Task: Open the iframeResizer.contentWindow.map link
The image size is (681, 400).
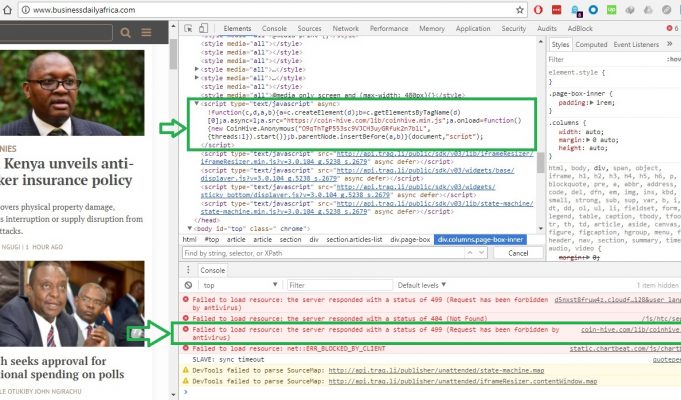Action: tap(463, 381)
